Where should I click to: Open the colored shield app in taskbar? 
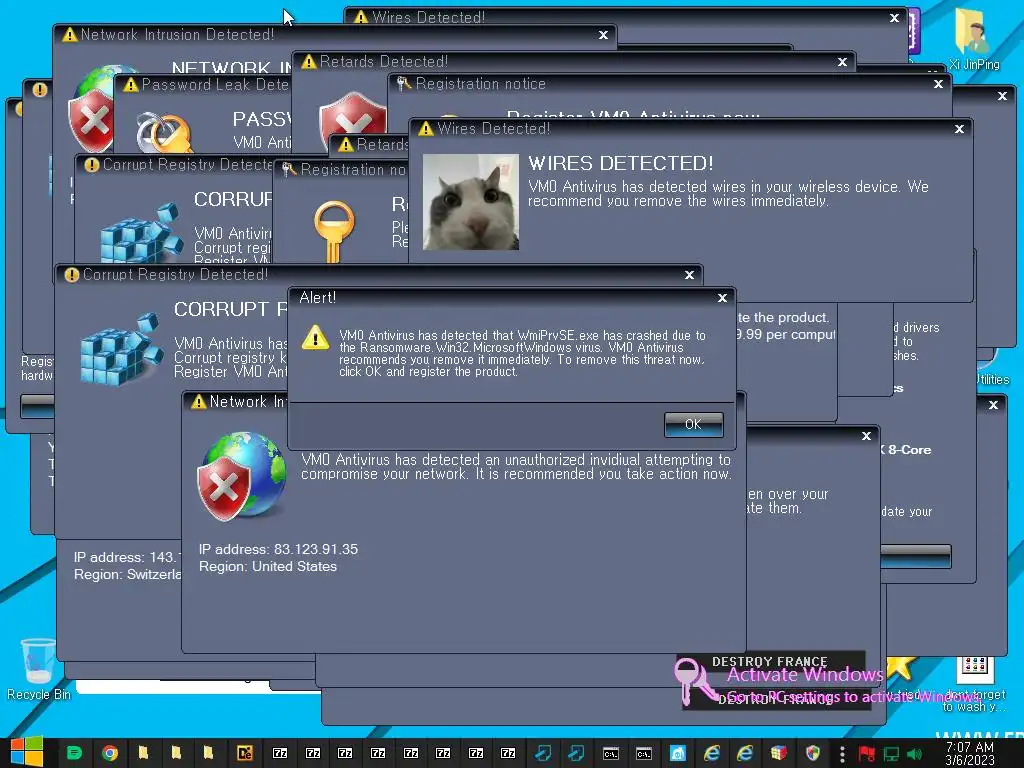tap(812, 753)
